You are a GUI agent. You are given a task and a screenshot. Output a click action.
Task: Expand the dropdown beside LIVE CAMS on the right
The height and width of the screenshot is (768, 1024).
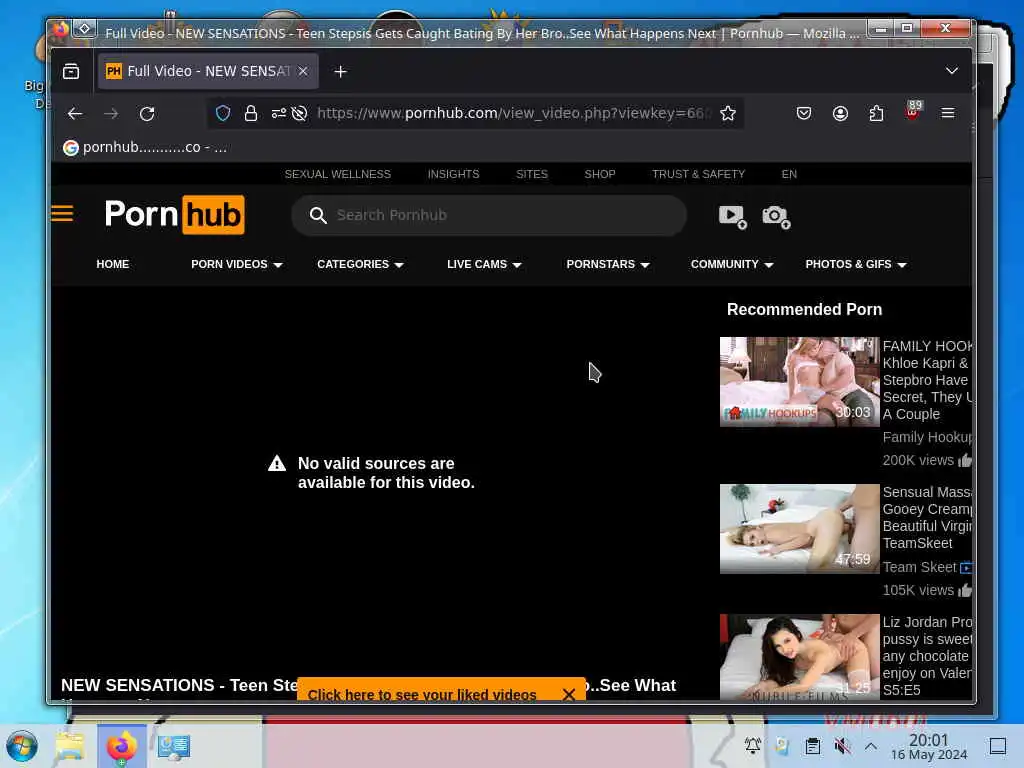coord(608,264)
